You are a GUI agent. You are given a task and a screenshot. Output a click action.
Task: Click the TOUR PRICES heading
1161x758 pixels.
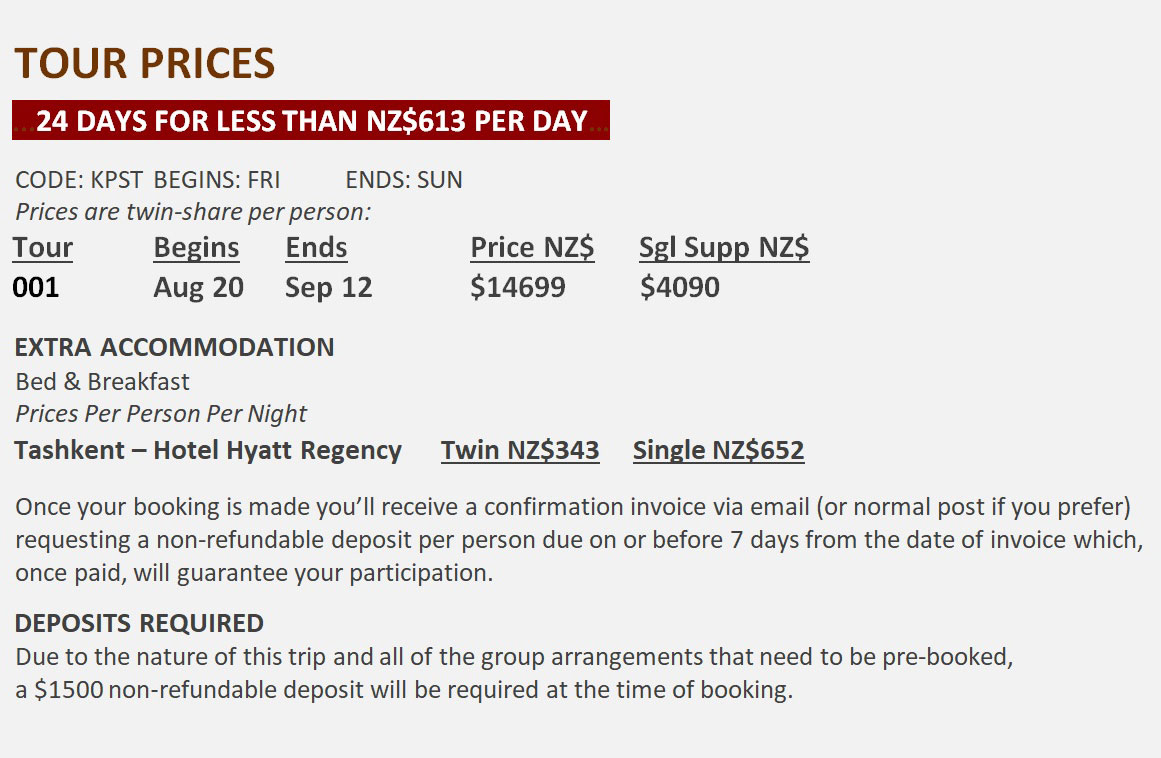click(x=144, y=64)
